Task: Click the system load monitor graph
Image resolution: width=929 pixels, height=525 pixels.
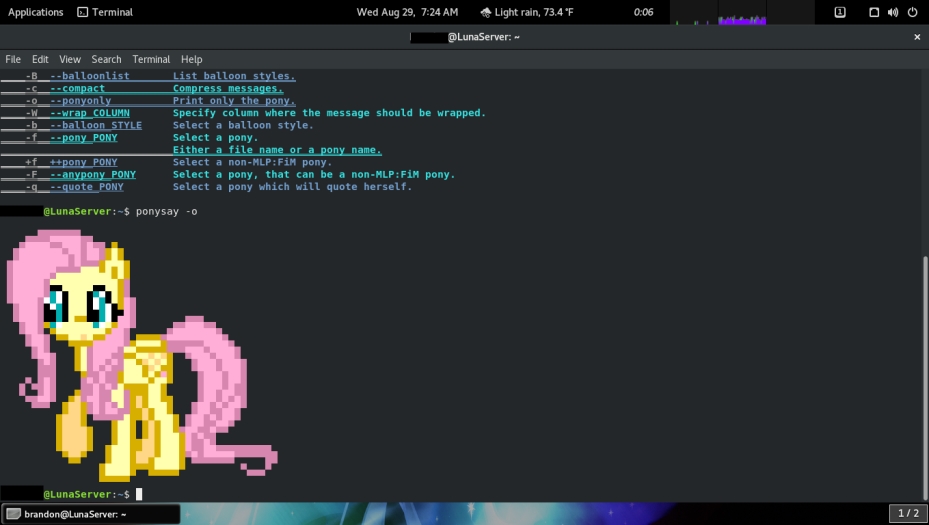Action: 720,14
